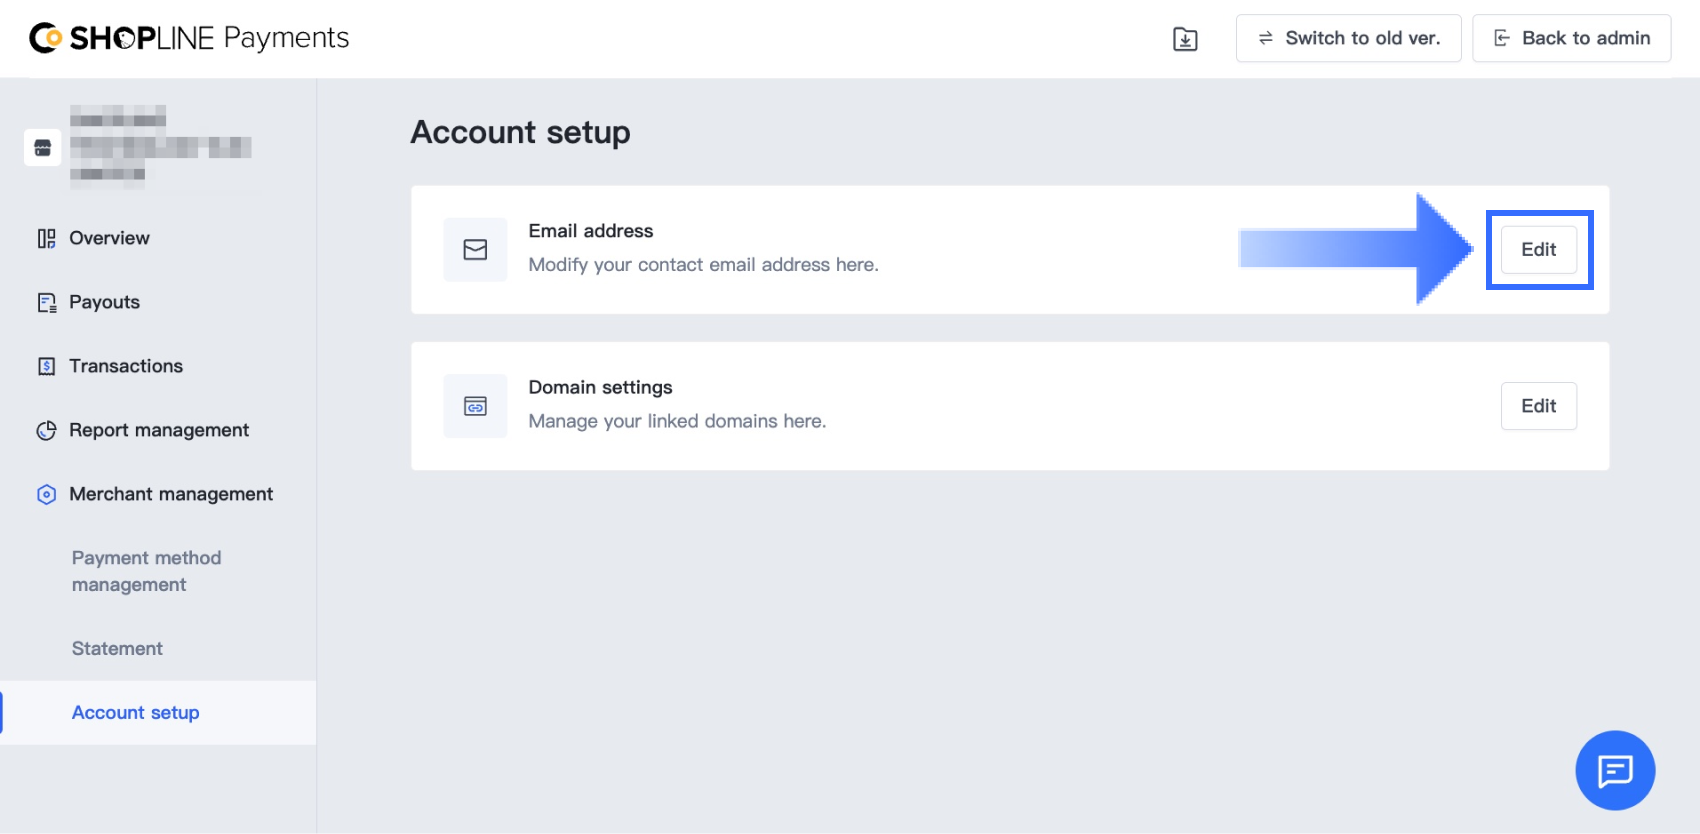Open the Statement submenu item
This screenshot has height=834, width=1700.
(117, 648)
